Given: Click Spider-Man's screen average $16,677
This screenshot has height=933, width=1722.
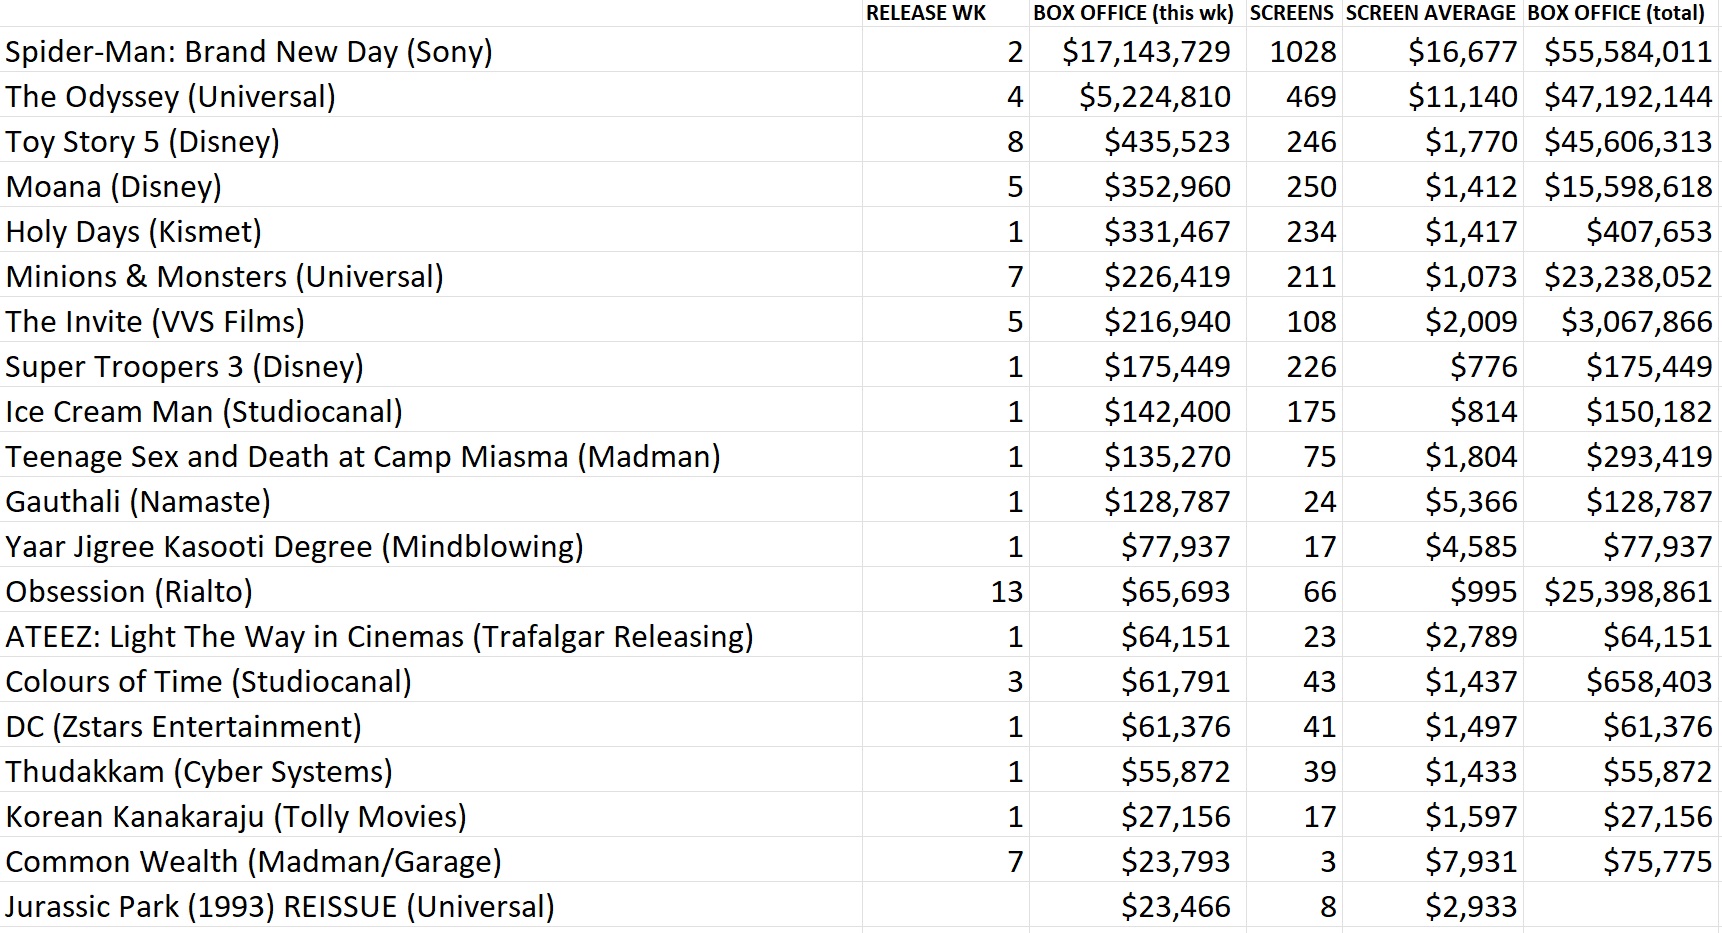Looking at the screenshot, I should [x=1462, y=52].
